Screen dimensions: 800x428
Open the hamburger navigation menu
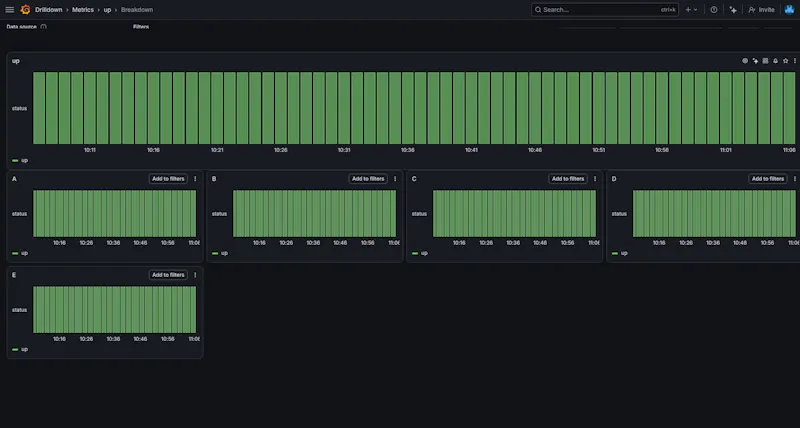9,10
